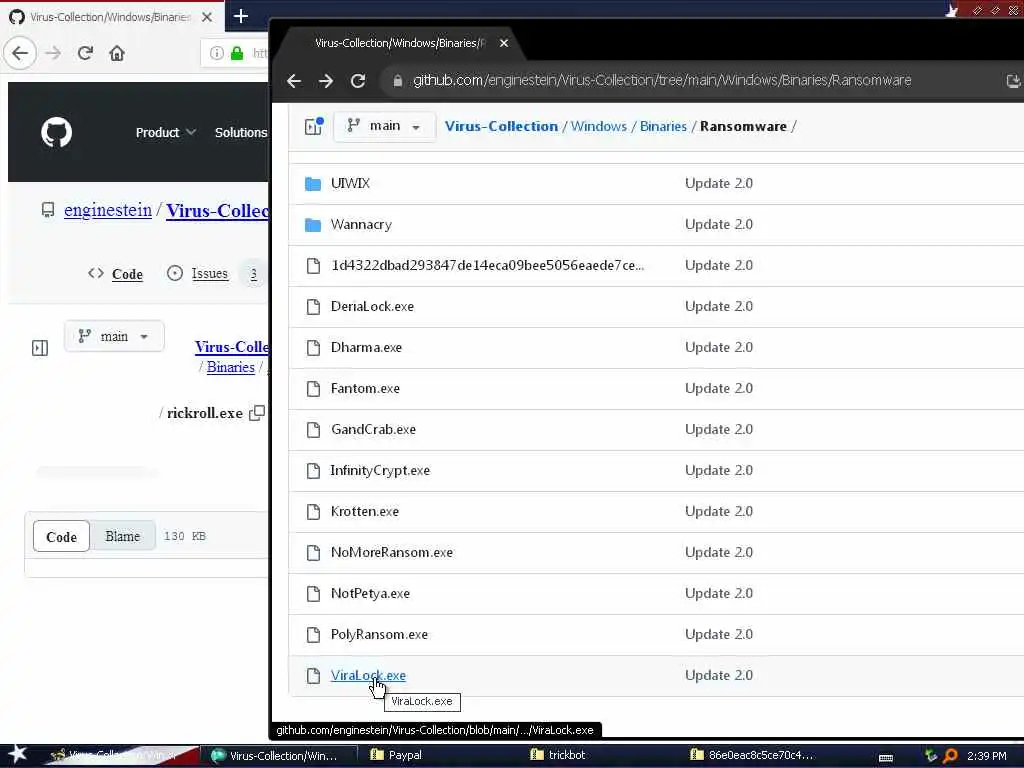
Task: Open DeriaLock.exe file
Action: (372, 306)
